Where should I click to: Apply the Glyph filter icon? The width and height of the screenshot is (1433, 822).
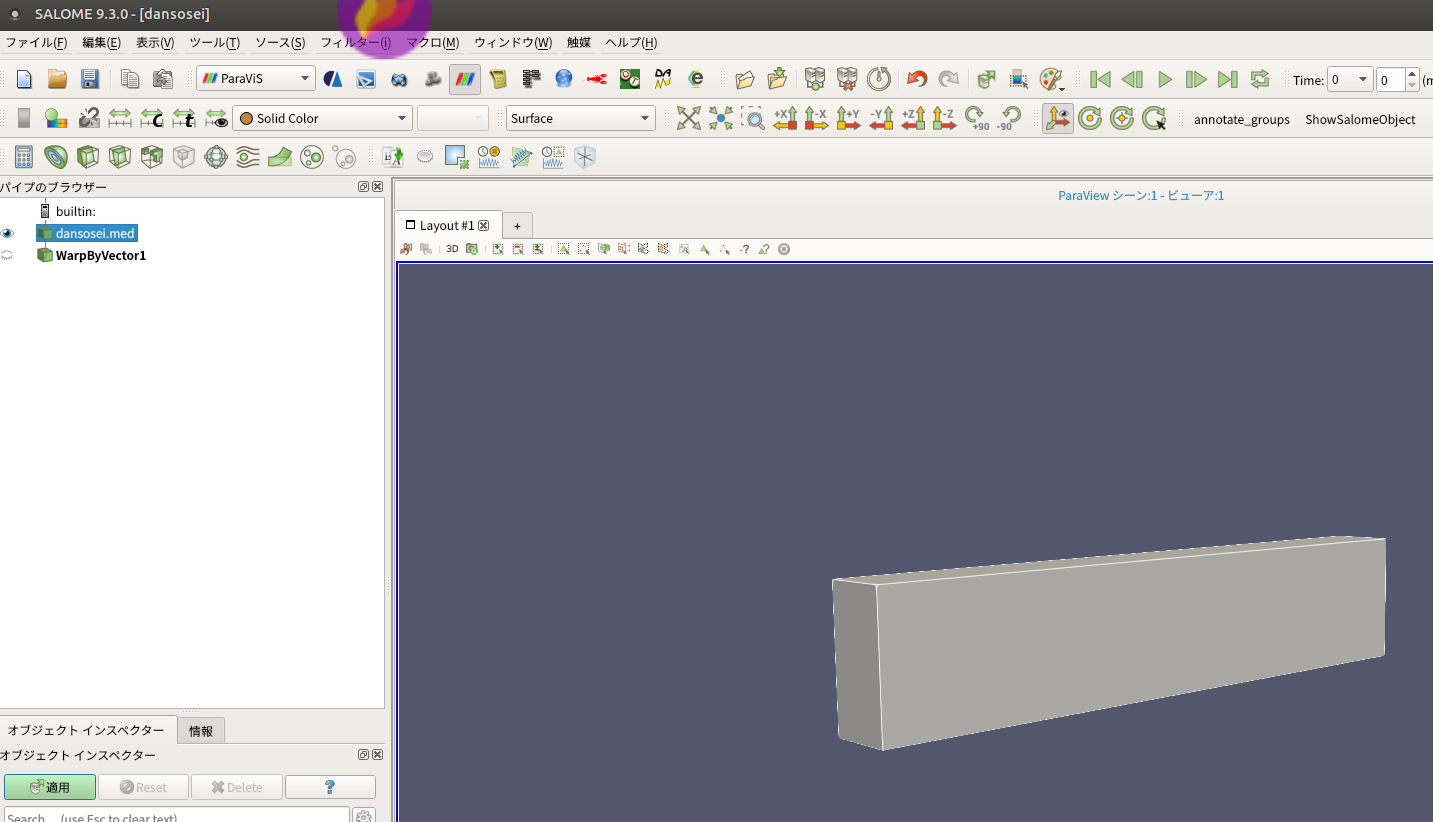[216, 157]
